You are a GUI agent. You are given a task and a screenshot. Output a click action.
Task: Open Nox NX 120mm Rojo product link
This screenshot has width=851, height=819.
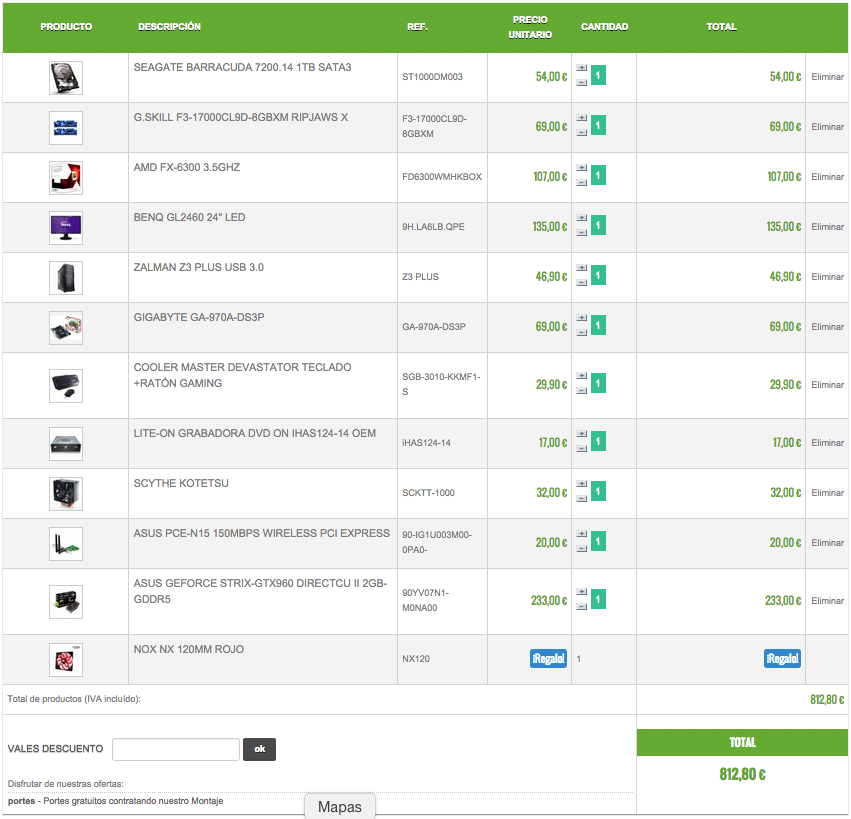[188, 649]
